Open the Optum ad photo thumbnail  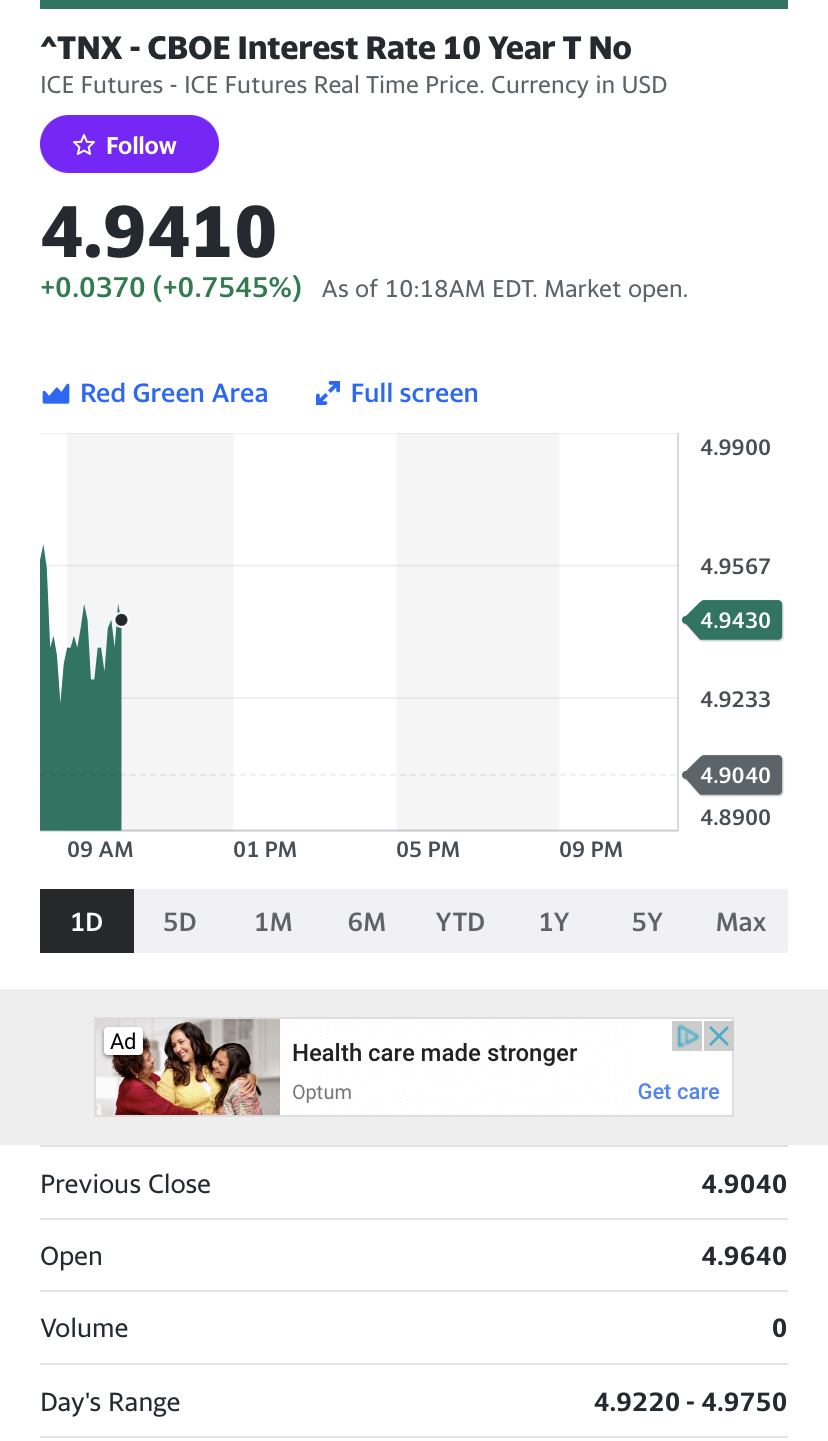pyautogui.click(x=188, y=1067)
